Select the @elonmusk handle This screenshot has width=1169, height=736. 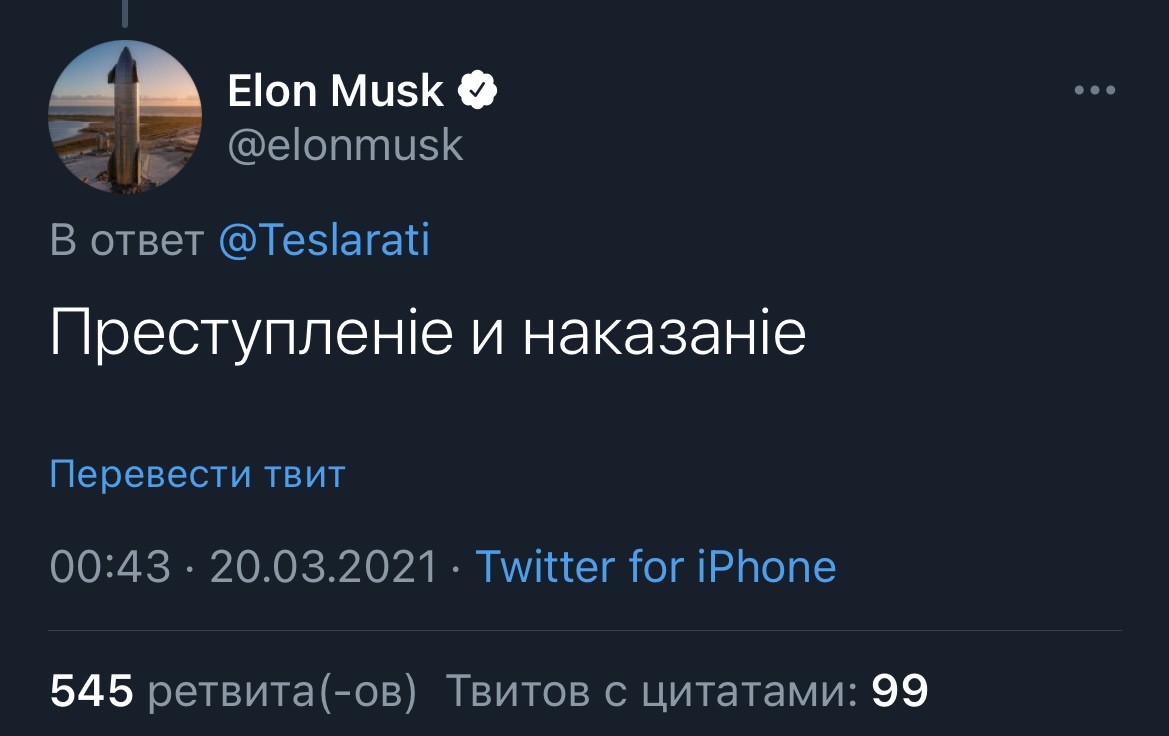(345, 145)
